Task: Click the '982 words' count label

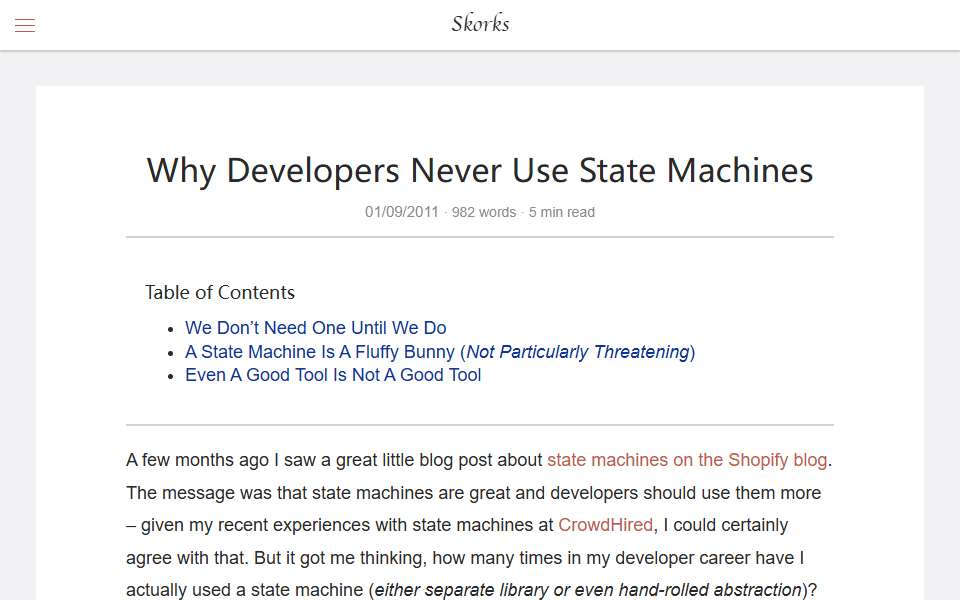Action: [484, 212]
